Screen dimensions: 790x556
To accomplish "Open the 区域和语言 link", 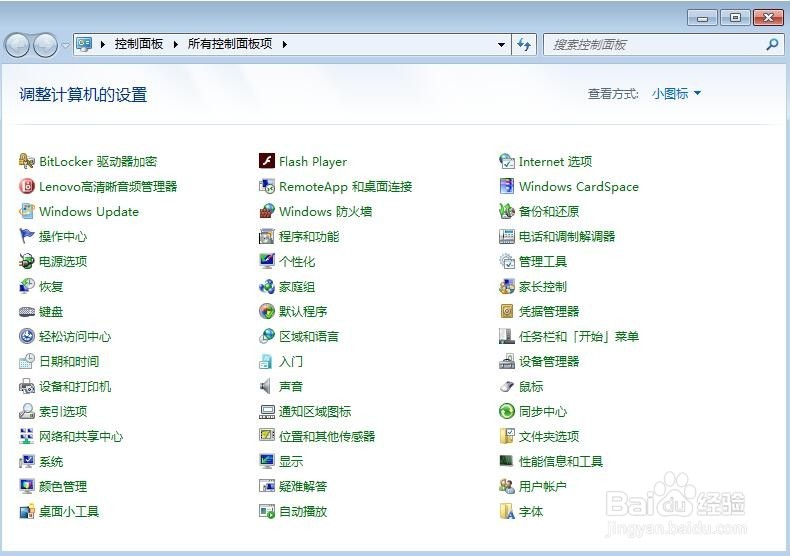I will click(x=309, y=336).
